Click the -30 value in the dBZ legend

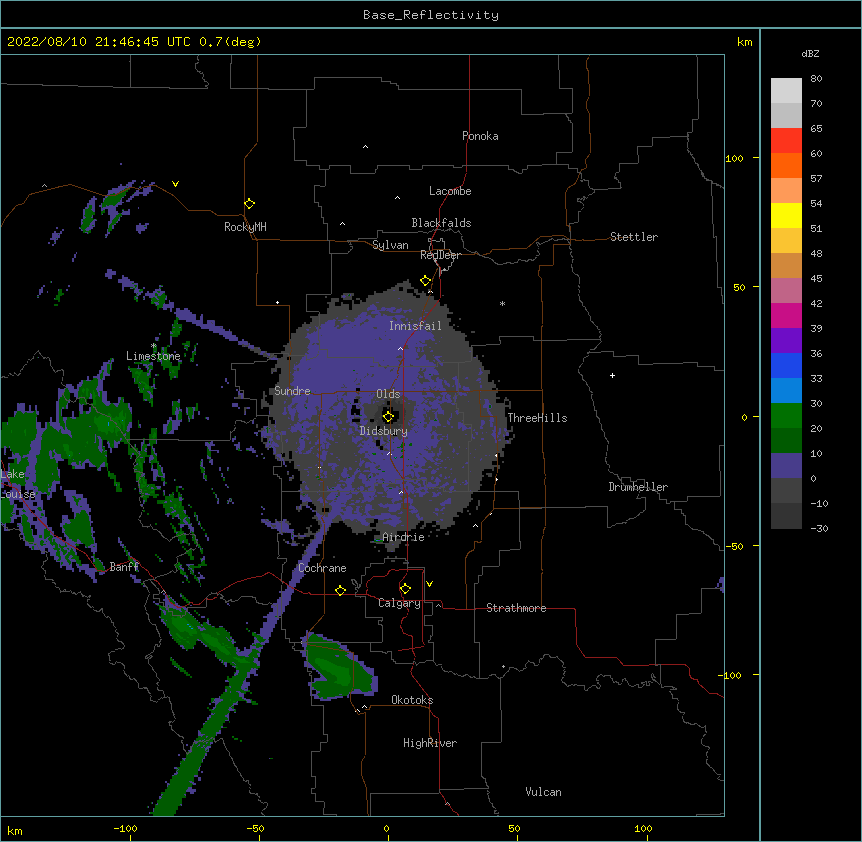(x=819, y=528)
